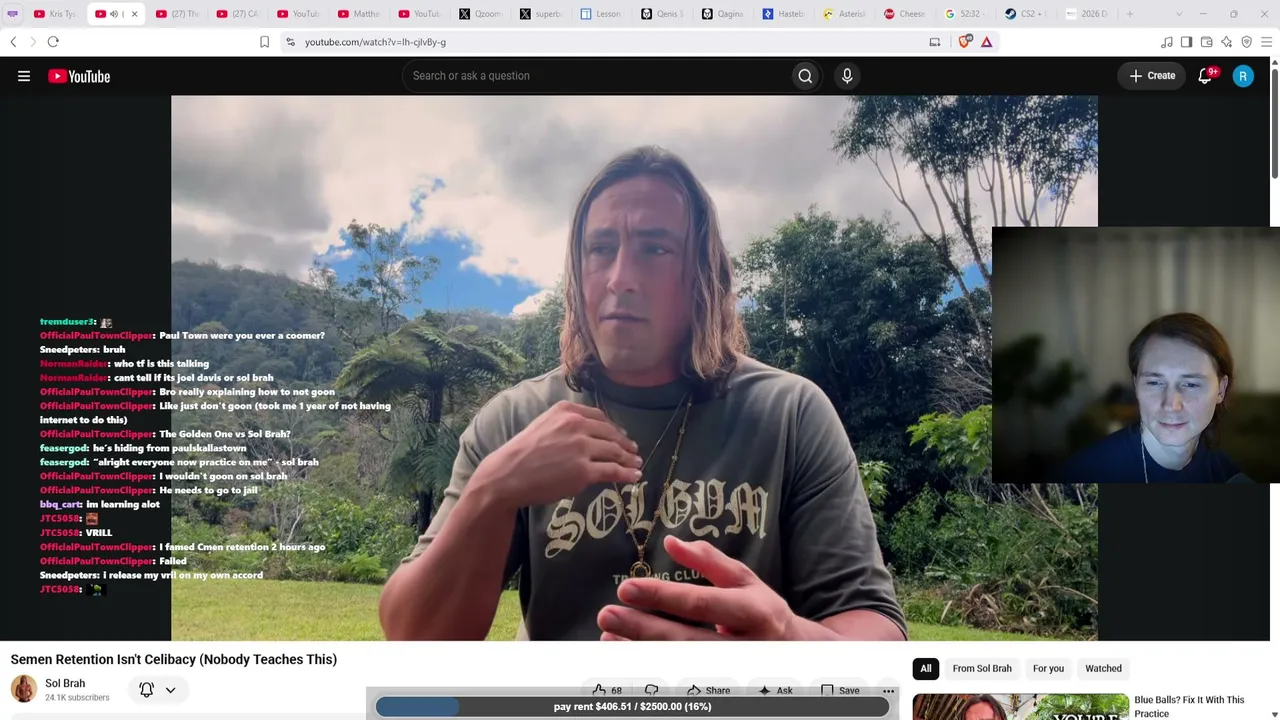
Task: Bookmark this page
Action: tap(264, 42)
